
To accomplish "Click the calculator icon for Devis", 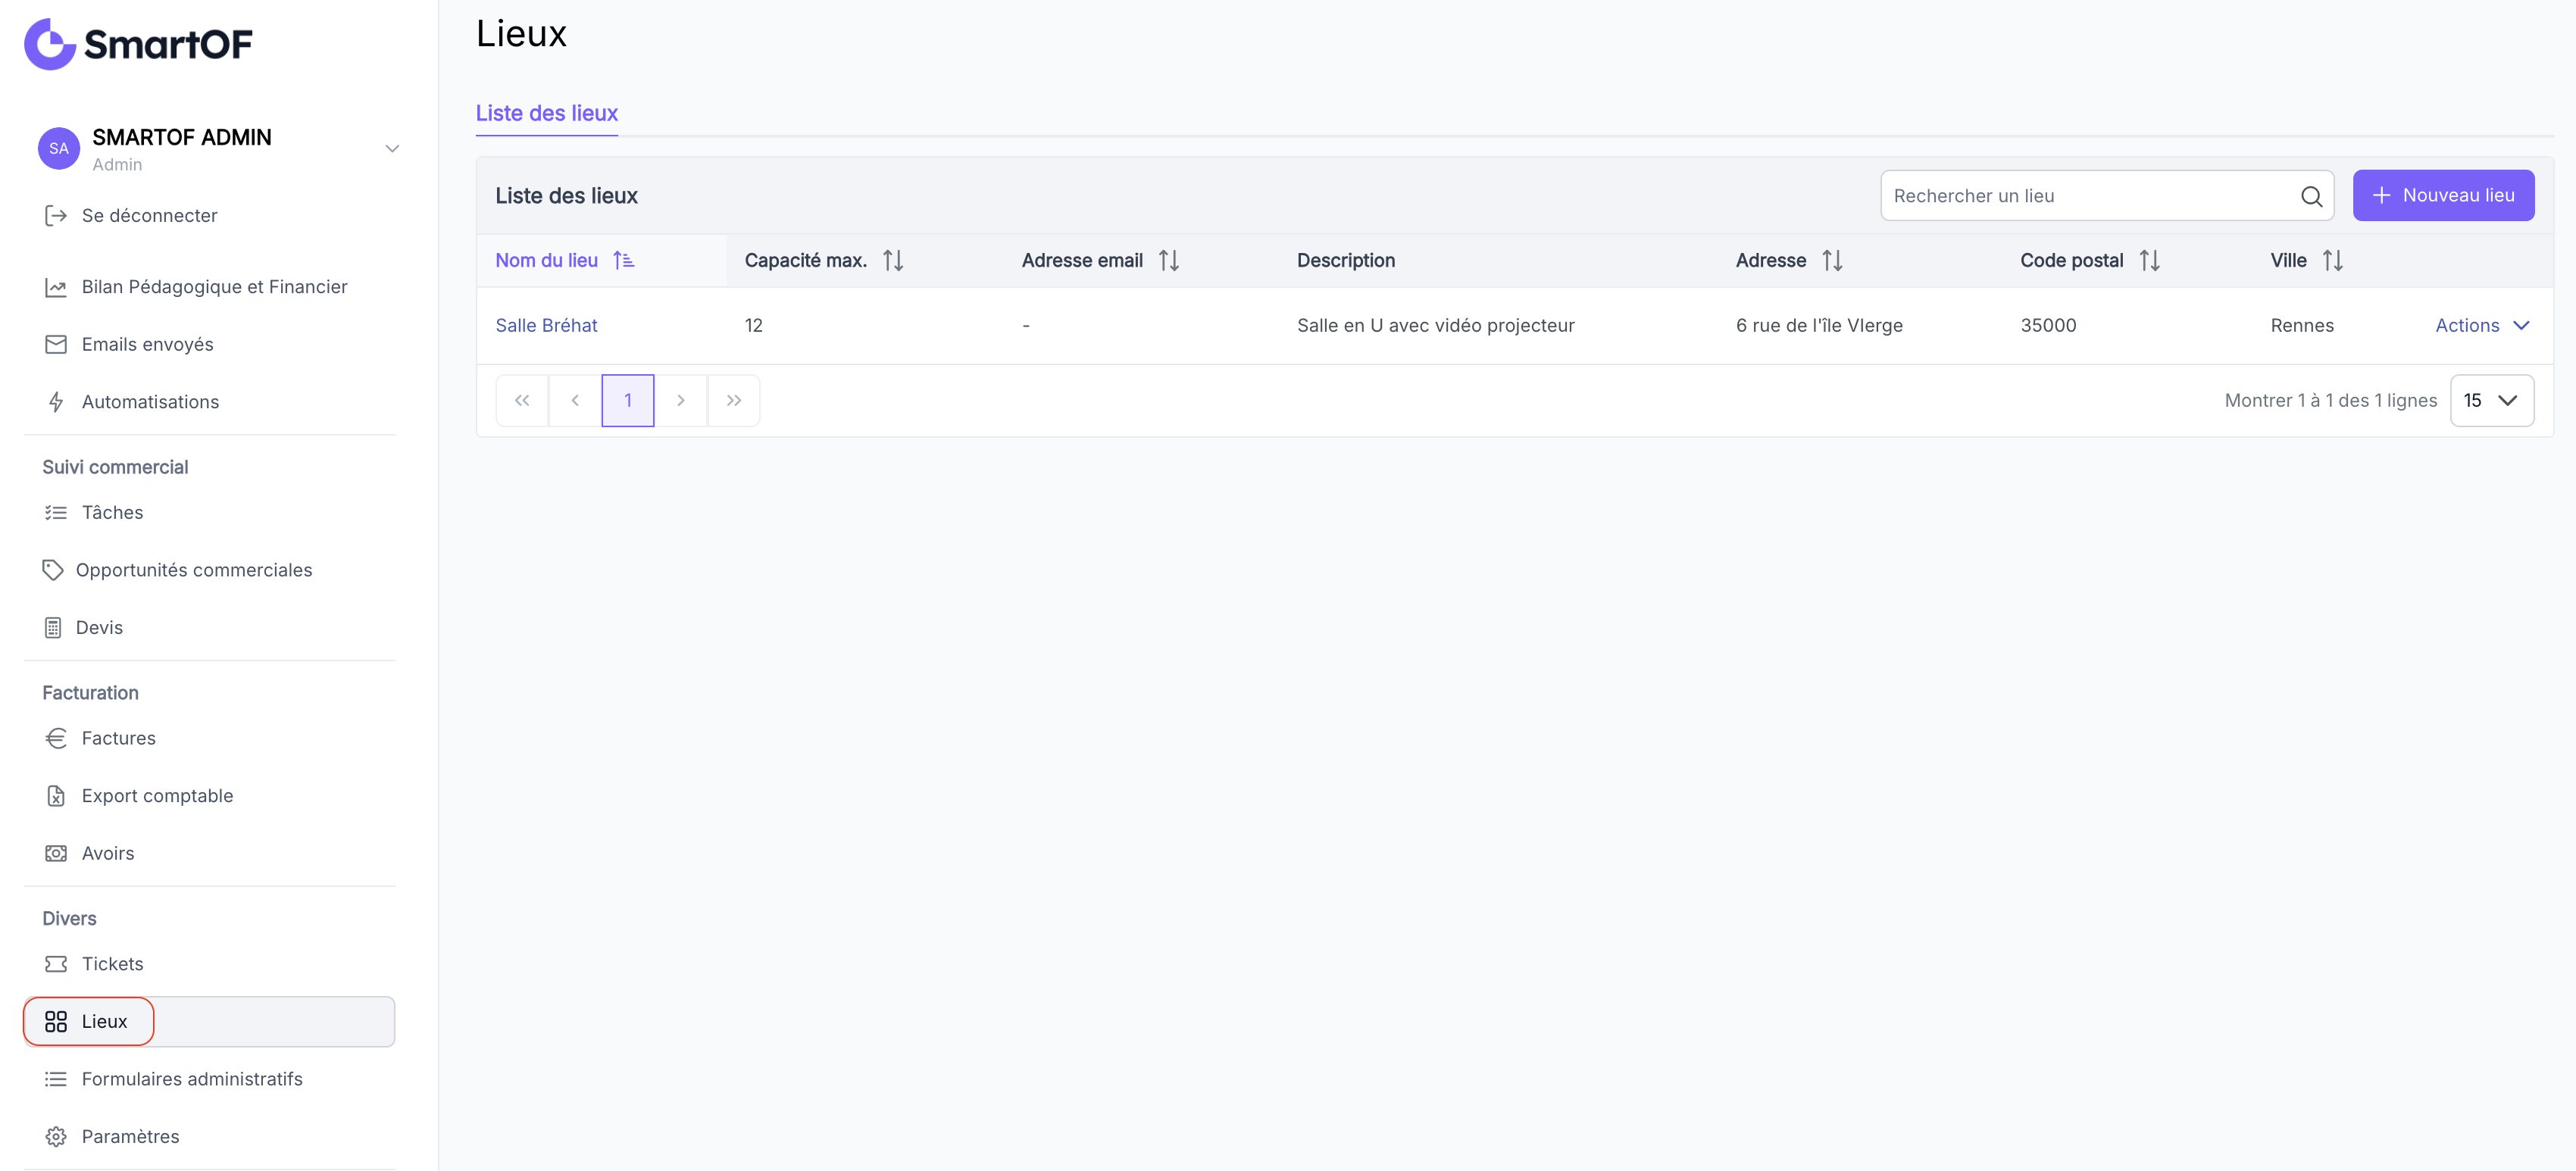I will [53, 628].
